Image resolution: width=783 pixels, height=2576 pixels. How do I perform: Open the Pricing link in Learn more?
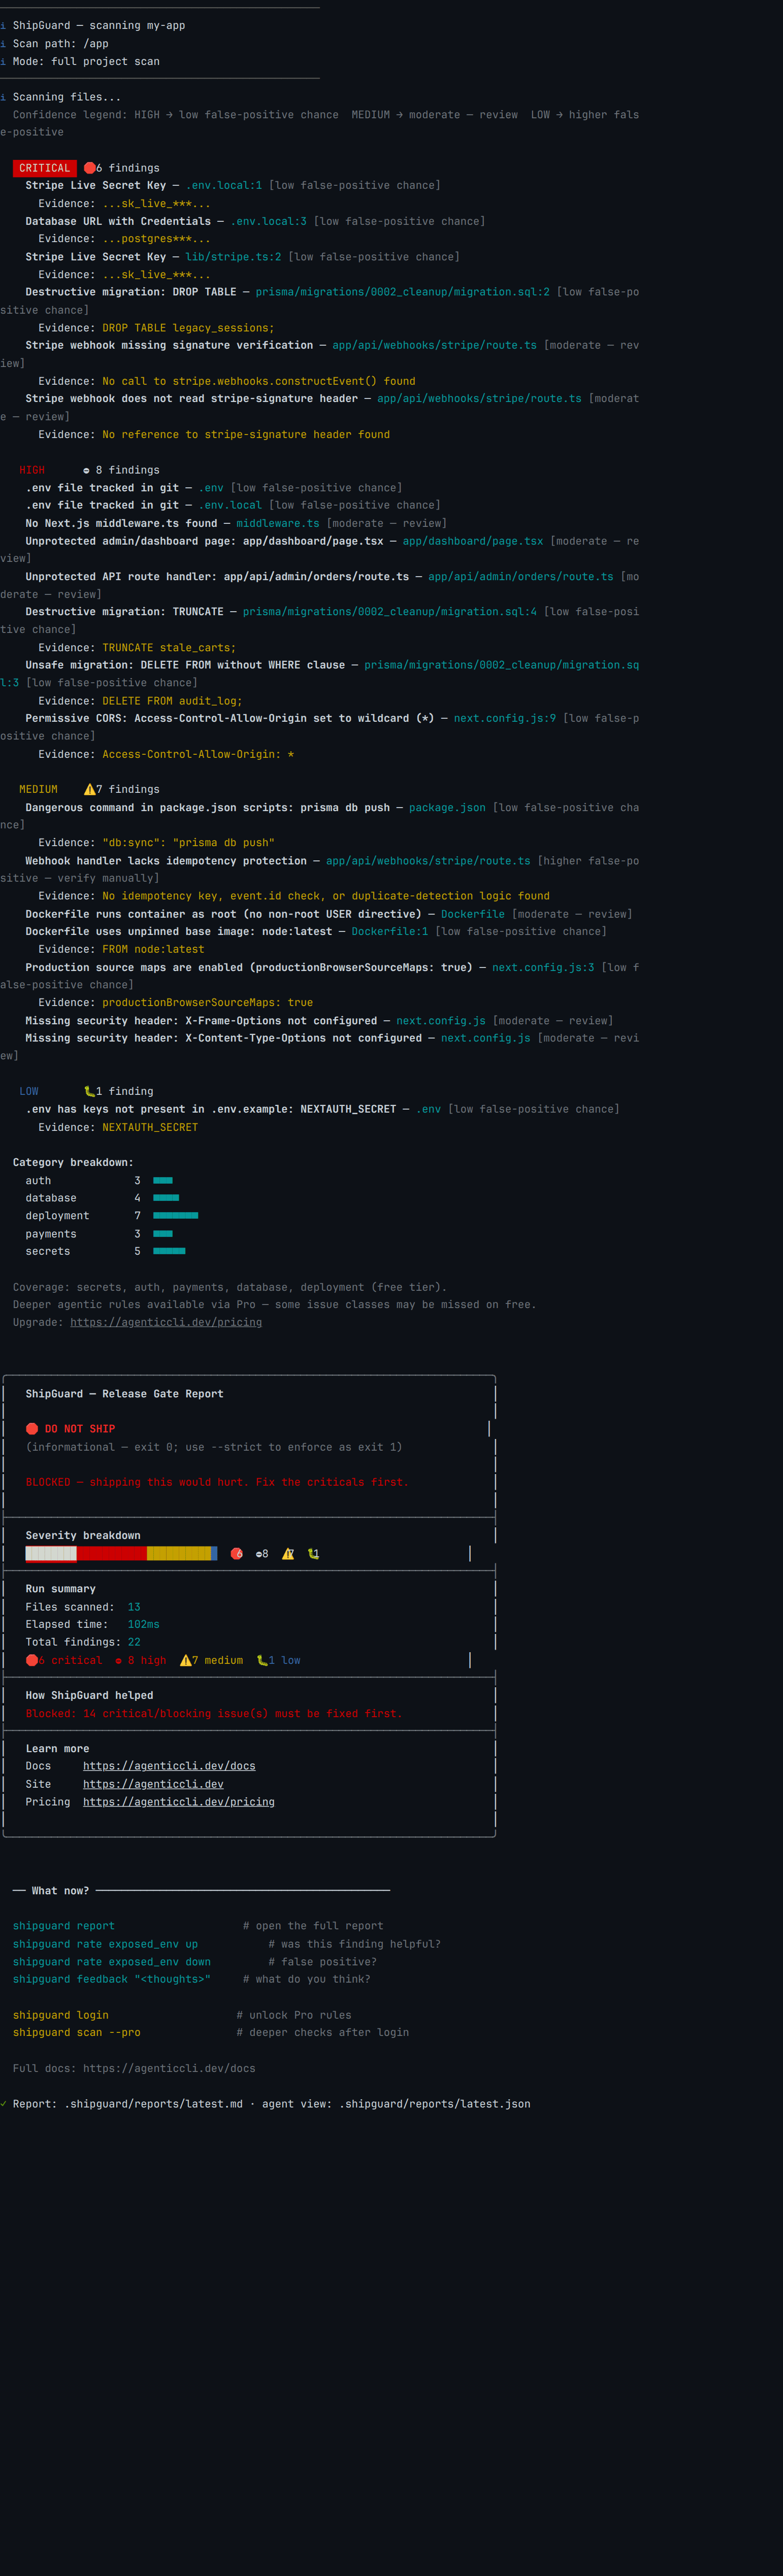pyautogui.click(x=179, y=1802)
